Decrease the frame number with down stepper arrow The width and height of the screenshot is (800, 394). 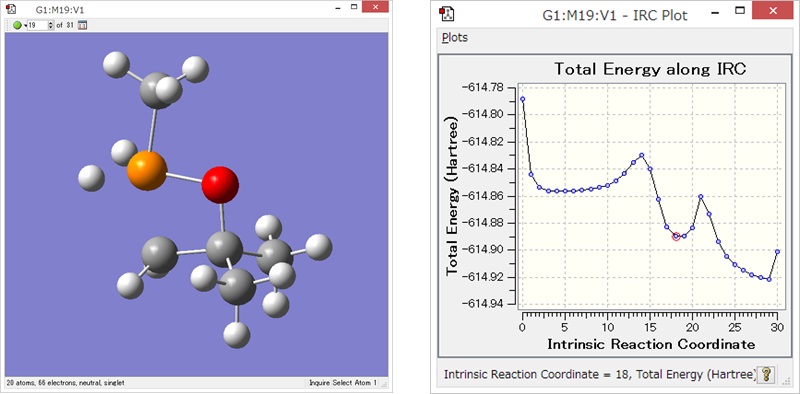[x=51, y=28]
